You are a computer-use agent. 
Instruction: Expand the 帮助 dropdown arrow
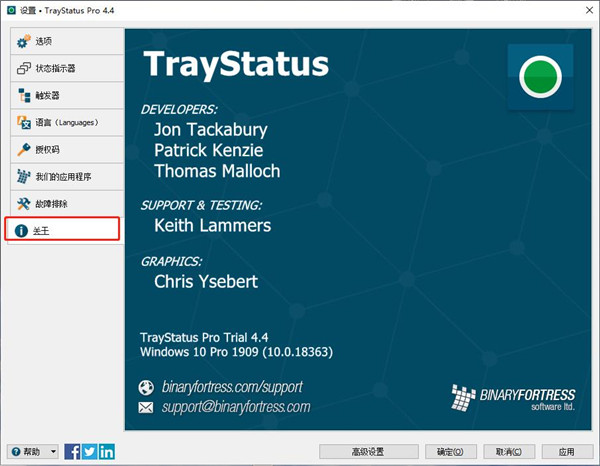(54, 452)
